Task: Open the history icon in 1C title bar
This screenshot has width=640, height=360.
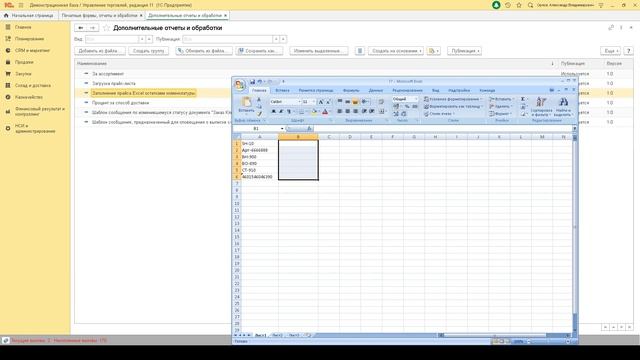Action: (508, 5)
